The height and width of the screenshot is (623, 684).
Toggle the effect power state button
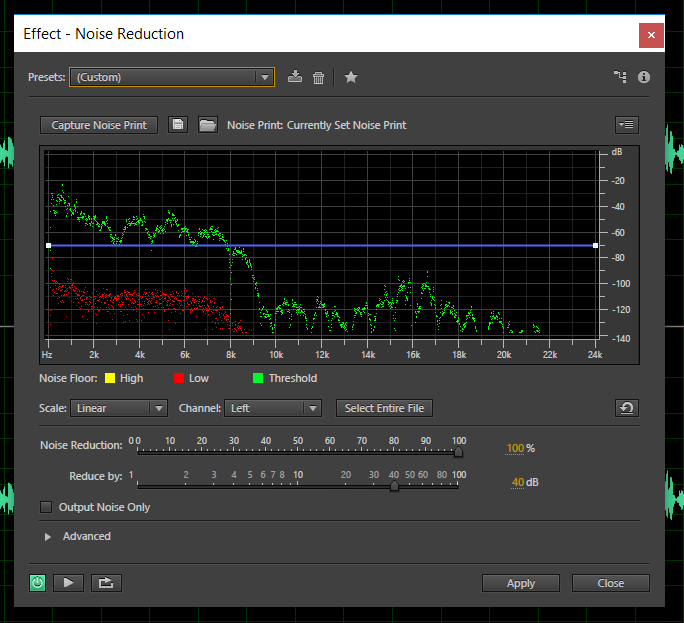click(x=38, y=583)
